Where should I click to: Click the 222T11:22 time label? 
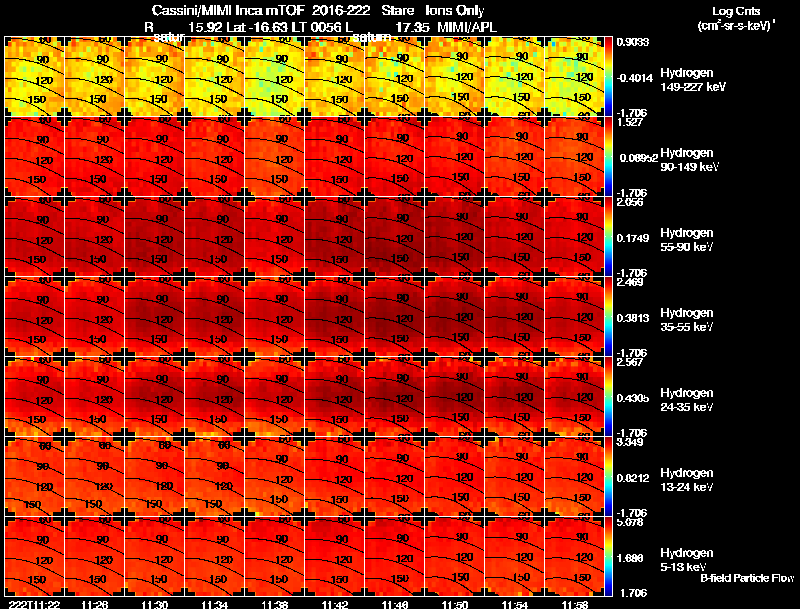pos(34,604)
